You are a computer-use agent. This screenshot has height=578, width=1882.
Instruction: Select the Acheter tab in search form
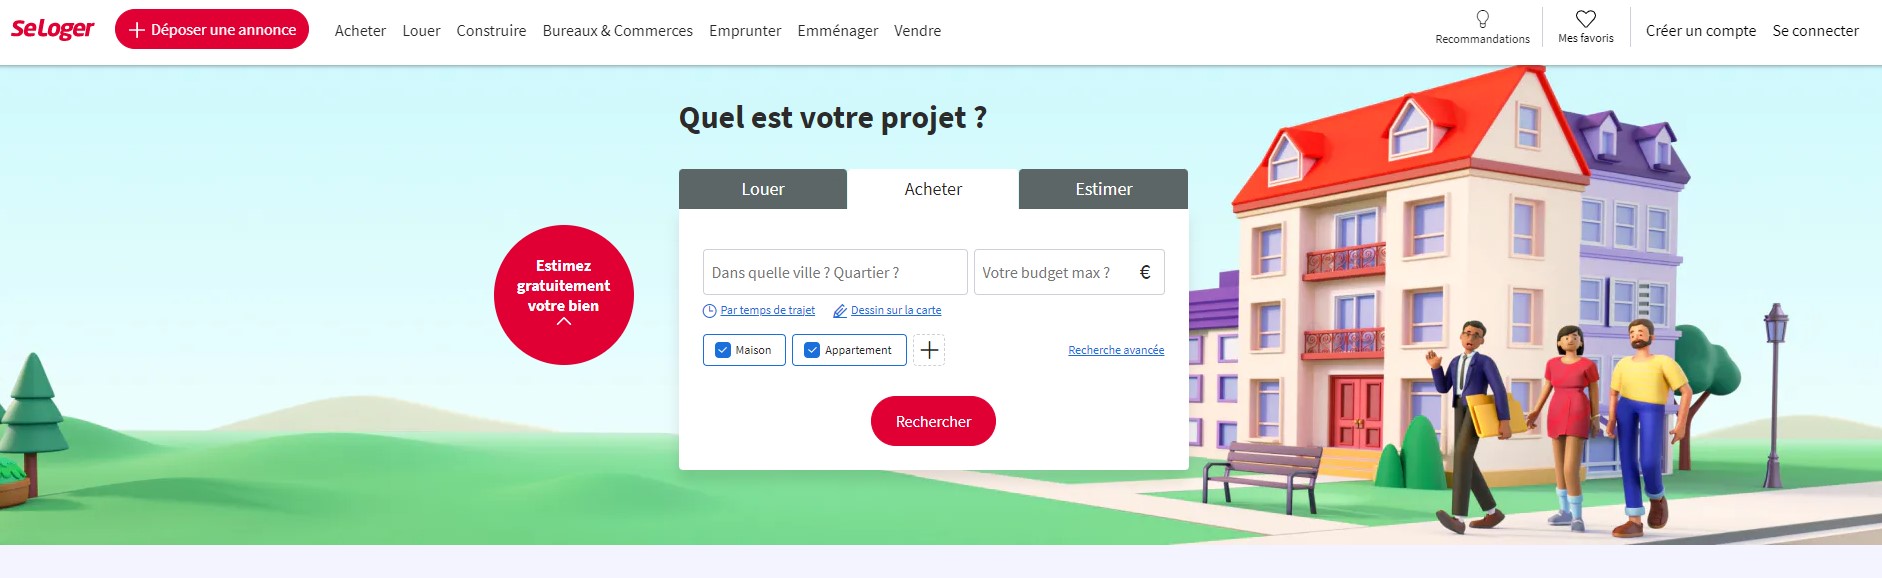coord(933,189)
